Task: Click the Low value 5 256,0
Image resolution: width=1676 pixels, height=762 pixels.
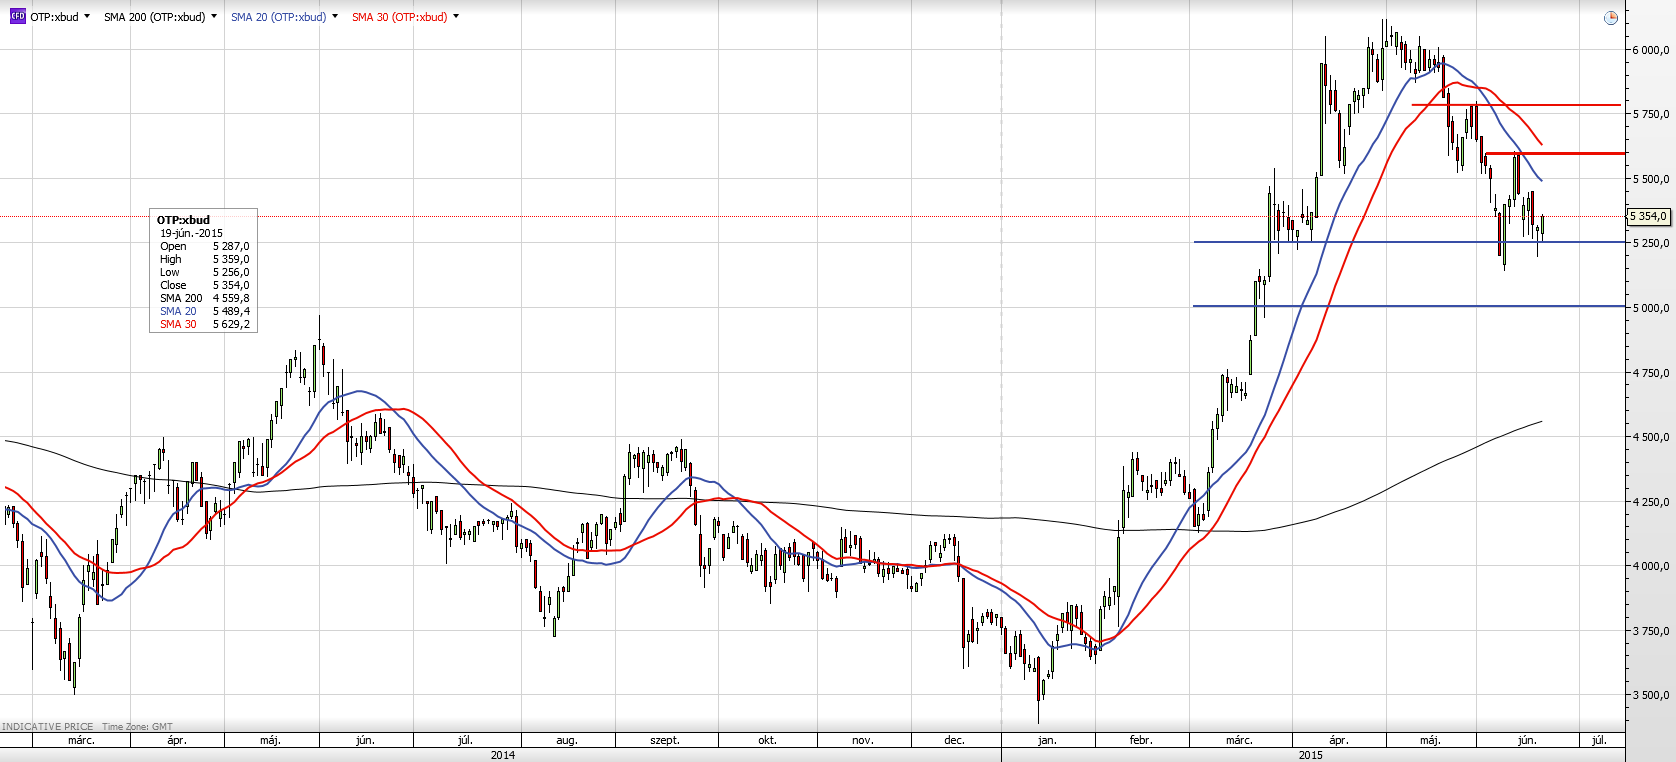Action: (231, 272)
